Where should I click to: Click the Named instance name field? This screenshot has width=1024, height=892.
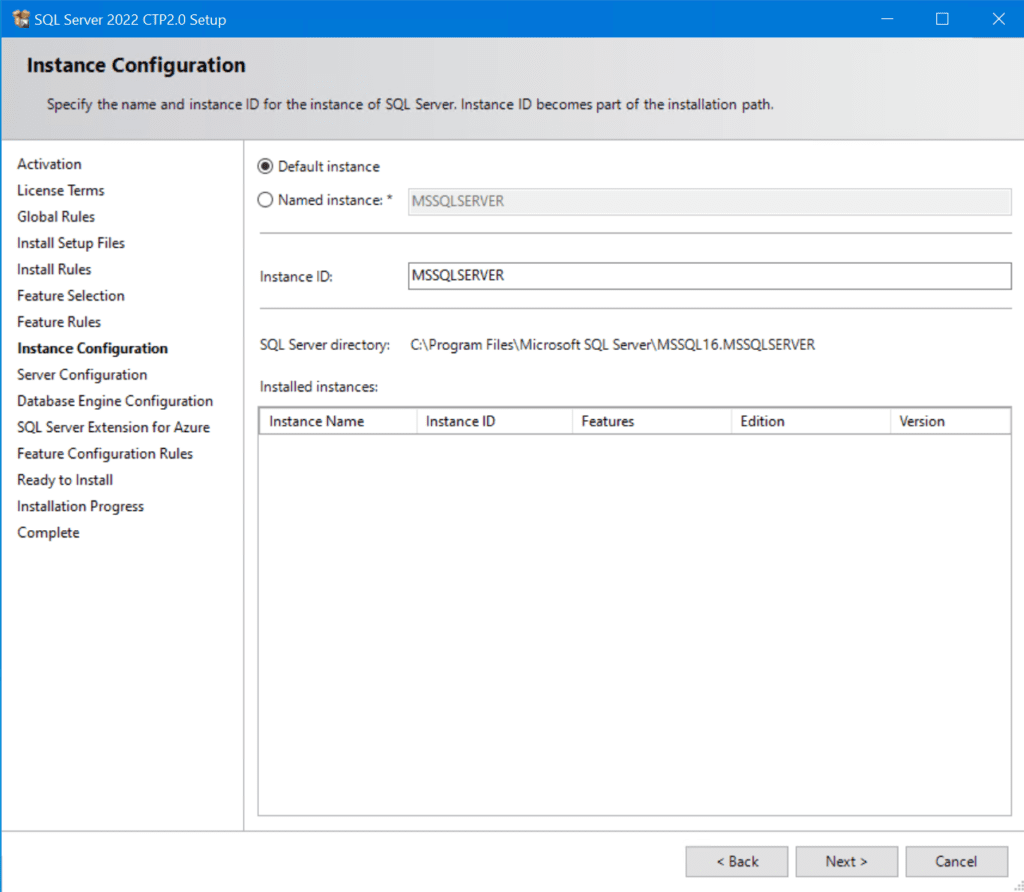pos(709,201)
